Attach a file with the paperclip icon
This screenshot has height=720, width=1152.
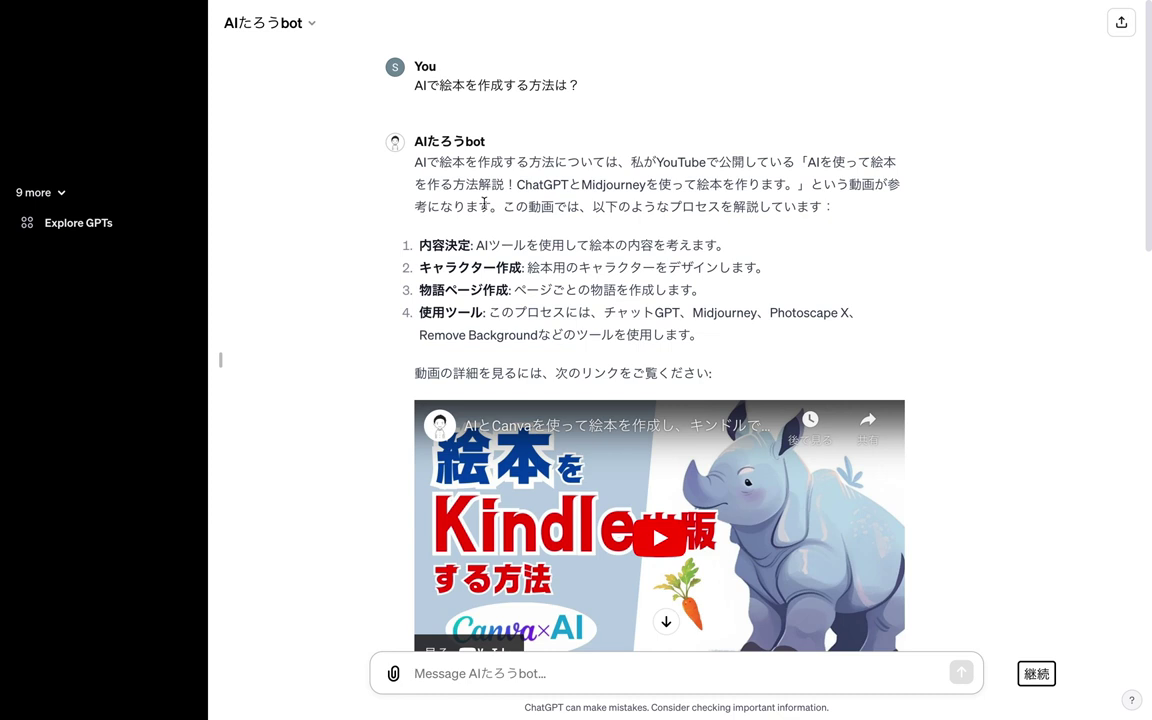click(x=394, y=673)
